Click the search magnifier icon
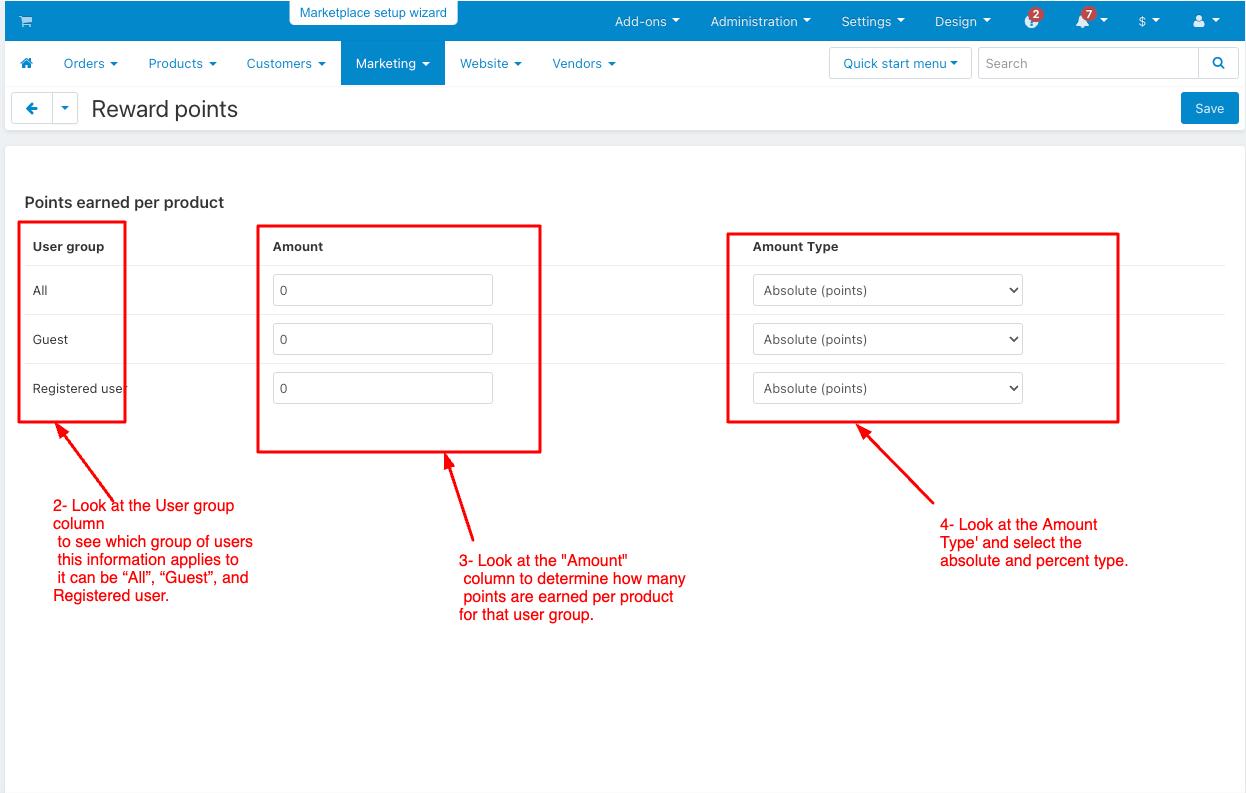Screen dimensions: 1246x793 tap(1218, 63)
